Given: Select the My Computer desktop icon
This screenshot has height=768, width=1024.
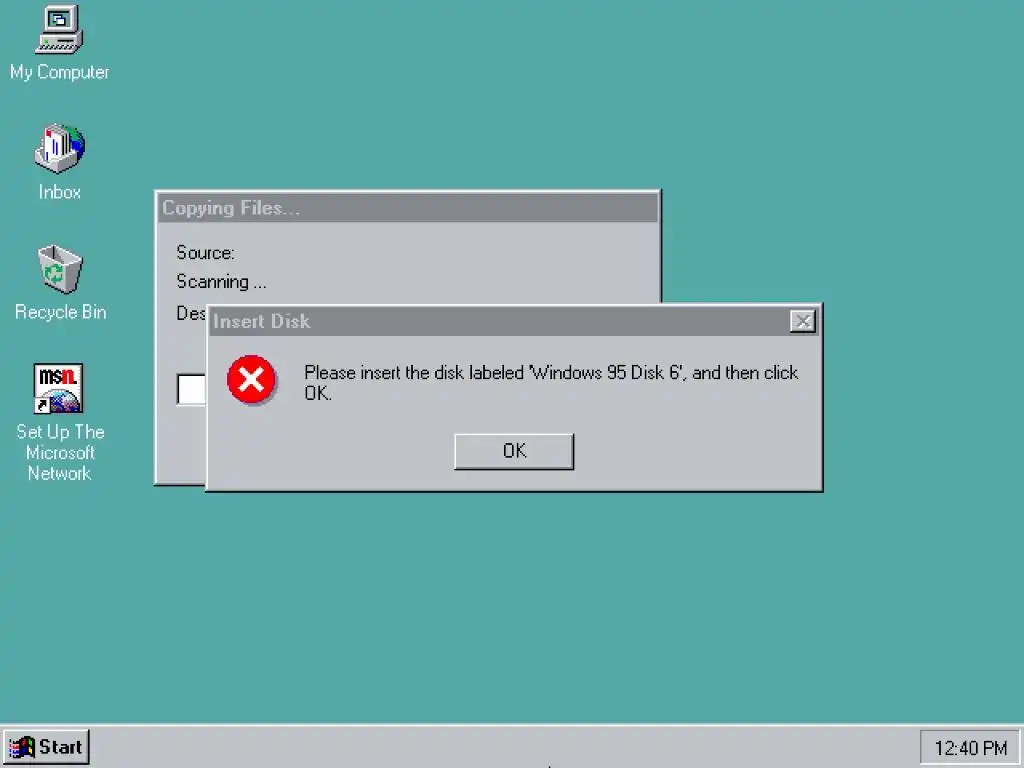Looking at the screenshot, I should coord(59,29).
